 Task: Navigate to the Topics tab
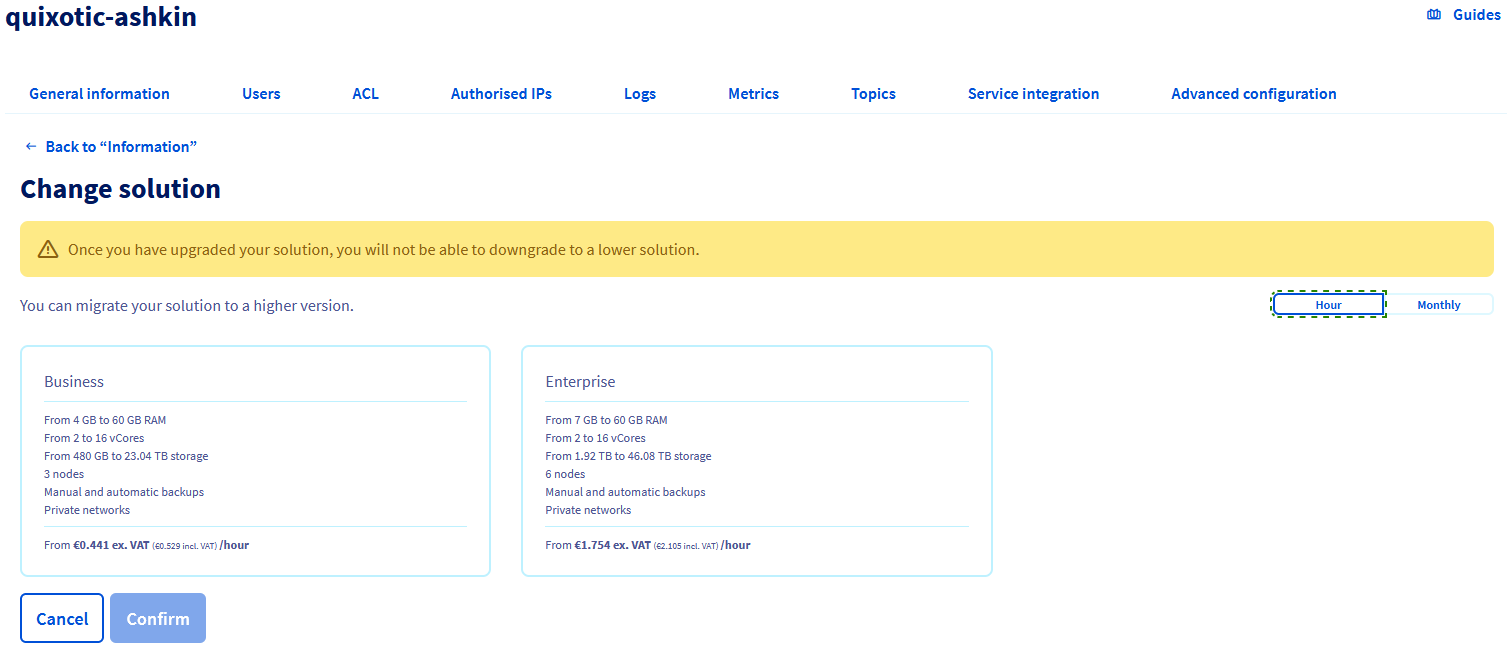coord(873,94)
